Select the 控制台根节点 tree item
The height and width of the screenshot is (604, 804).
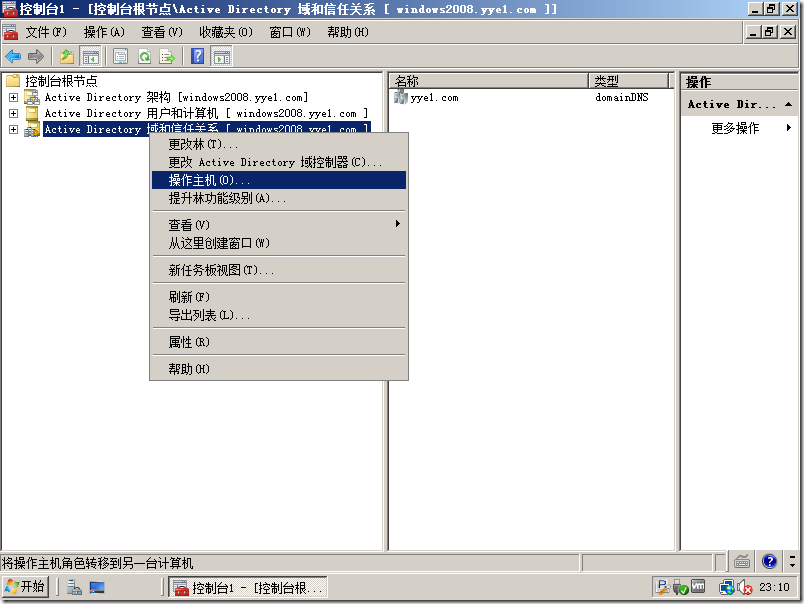tap(61, 81)
